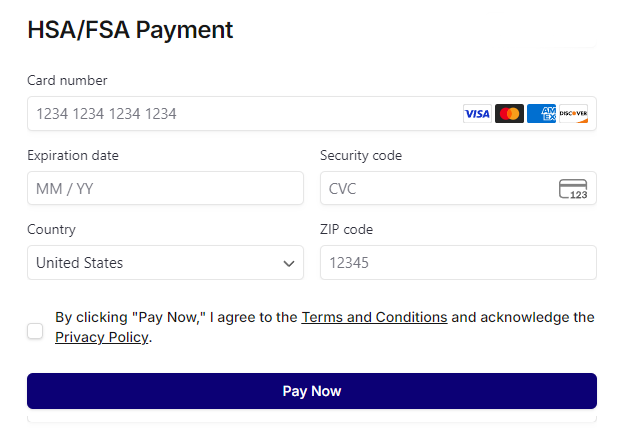
Task: Focus the ZIP code input box
Action: pos(458,263)
